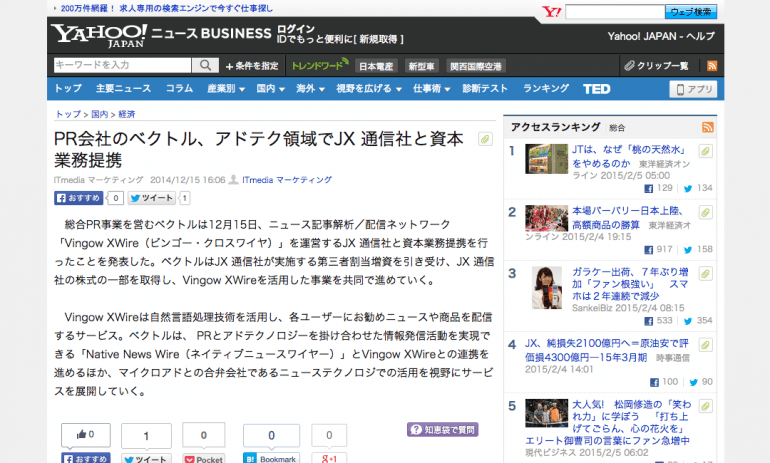
Task: Clip ranking item 4 about JX
Action: [706, 345]
